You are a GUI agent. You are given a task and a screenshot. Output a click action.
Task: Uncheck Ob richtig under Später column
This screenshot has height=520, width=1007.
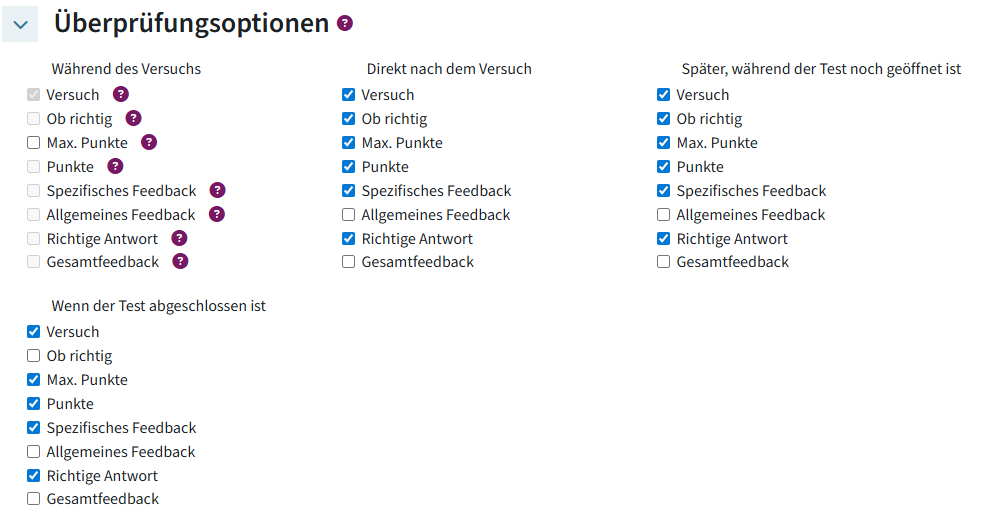[x=663, y=119]
